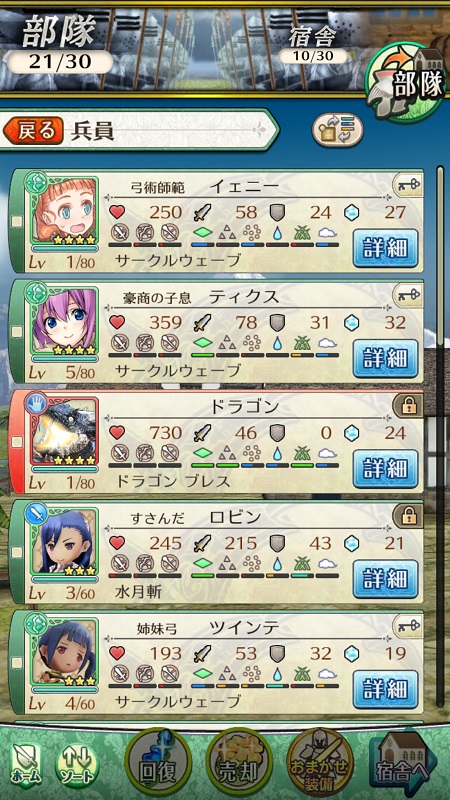Screen dimensions: 450x800
Task: Select the 売却 sell icon
Action: [239, 763]
